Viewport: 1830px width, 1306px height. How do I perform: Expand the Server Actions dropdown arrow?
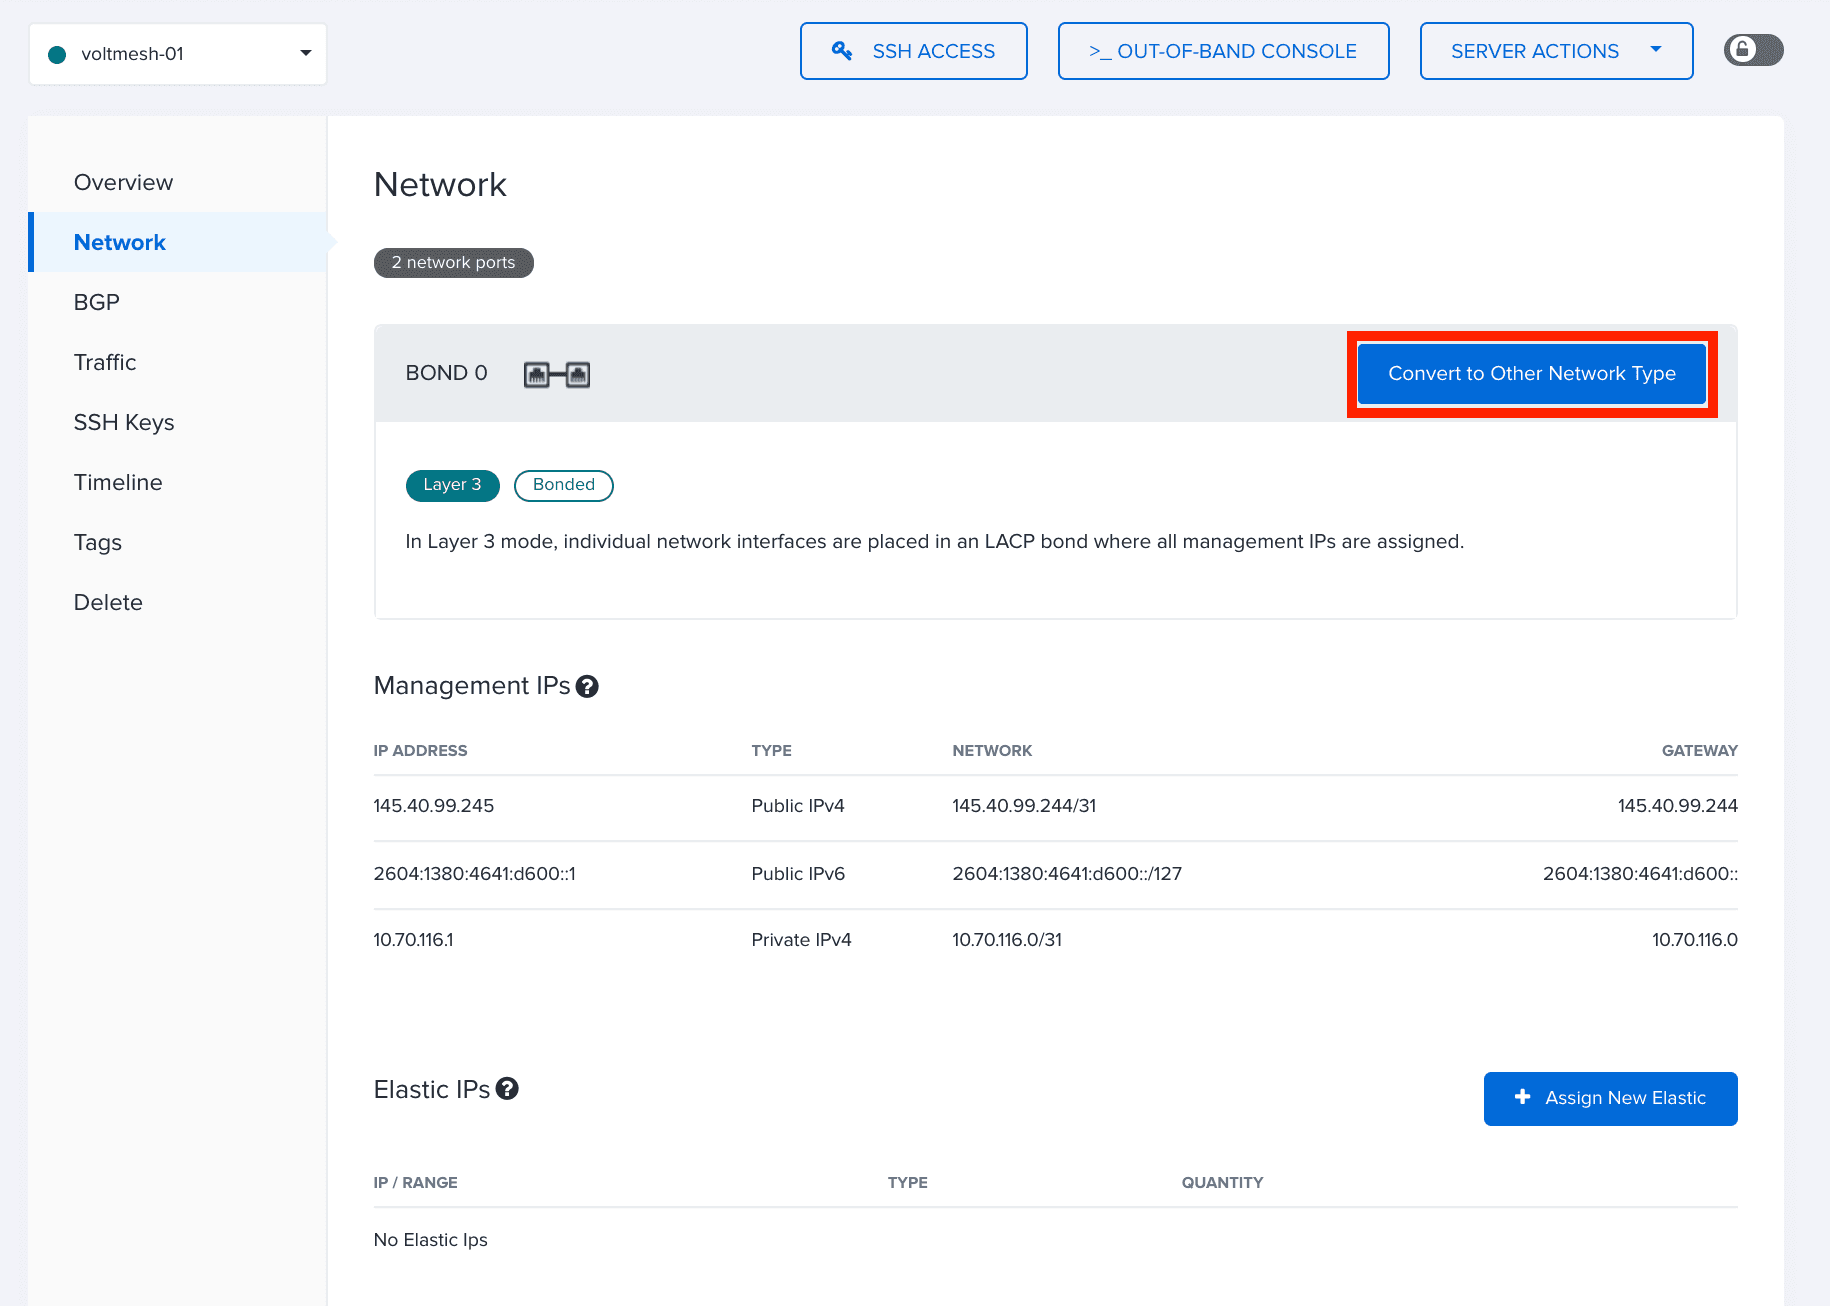1656,49
